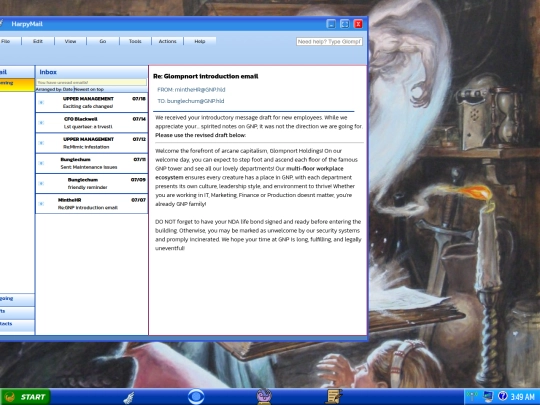Open Bunglechum's 'friendly reminder' email
Viewport: 540px width, 405px height.
[92, 184]
